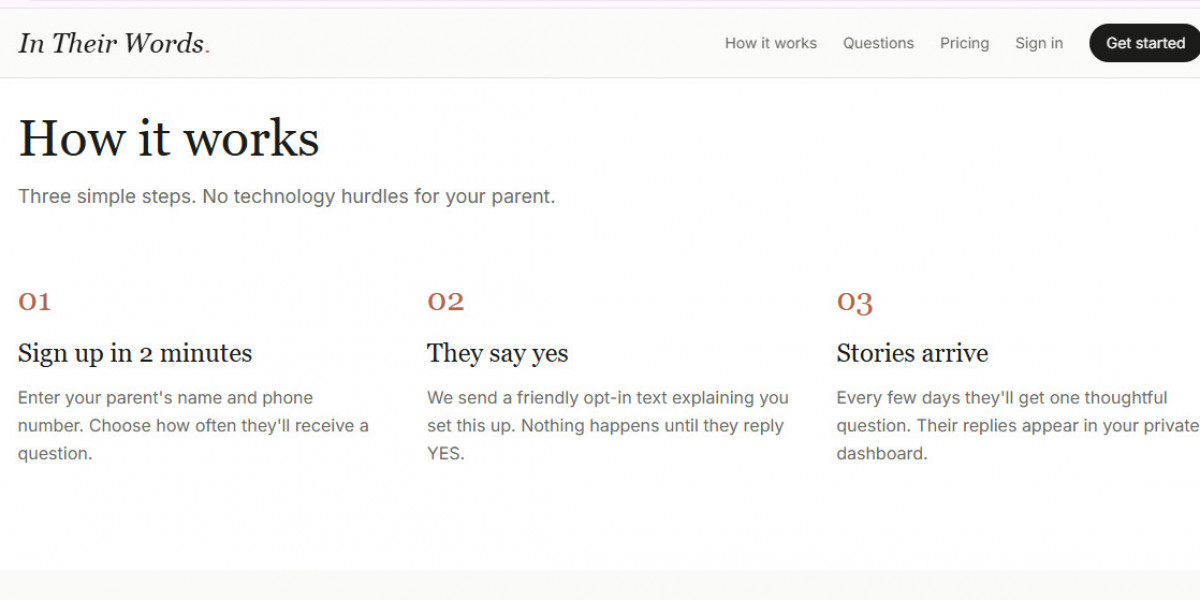The height and width of the screenshot is (600, 1200).
Task: Select the Sign in link
Action: click(1039, 43)
